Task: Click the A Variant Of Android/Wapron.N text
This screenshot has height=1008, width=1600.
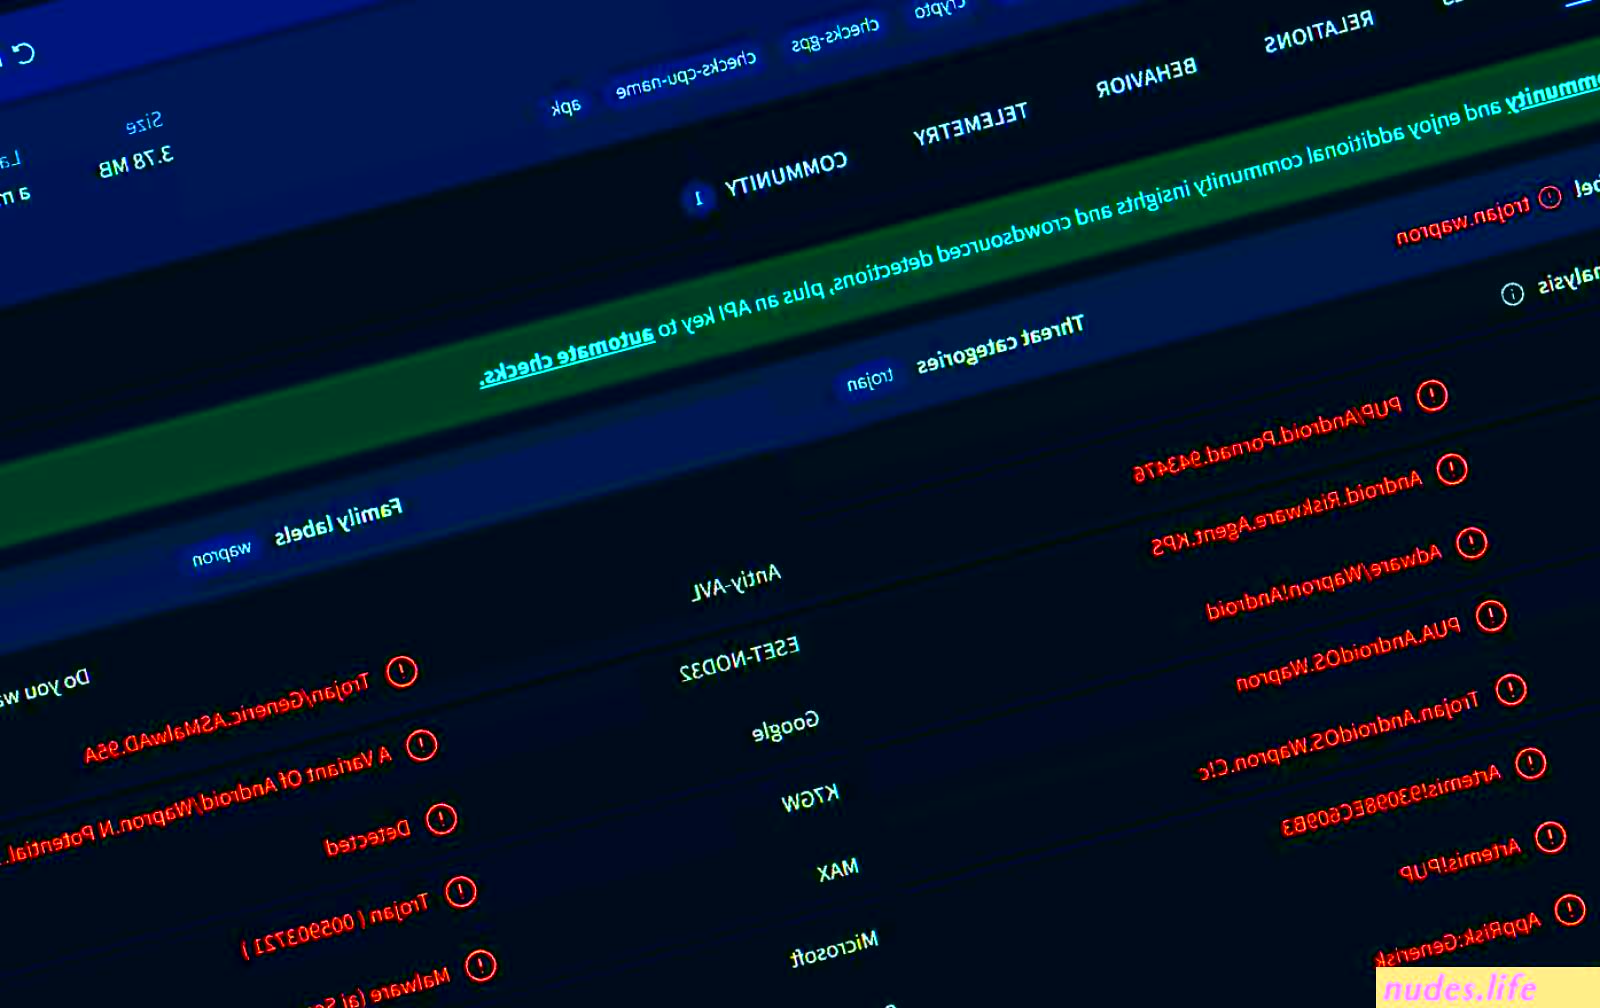Action: [197, 803]
